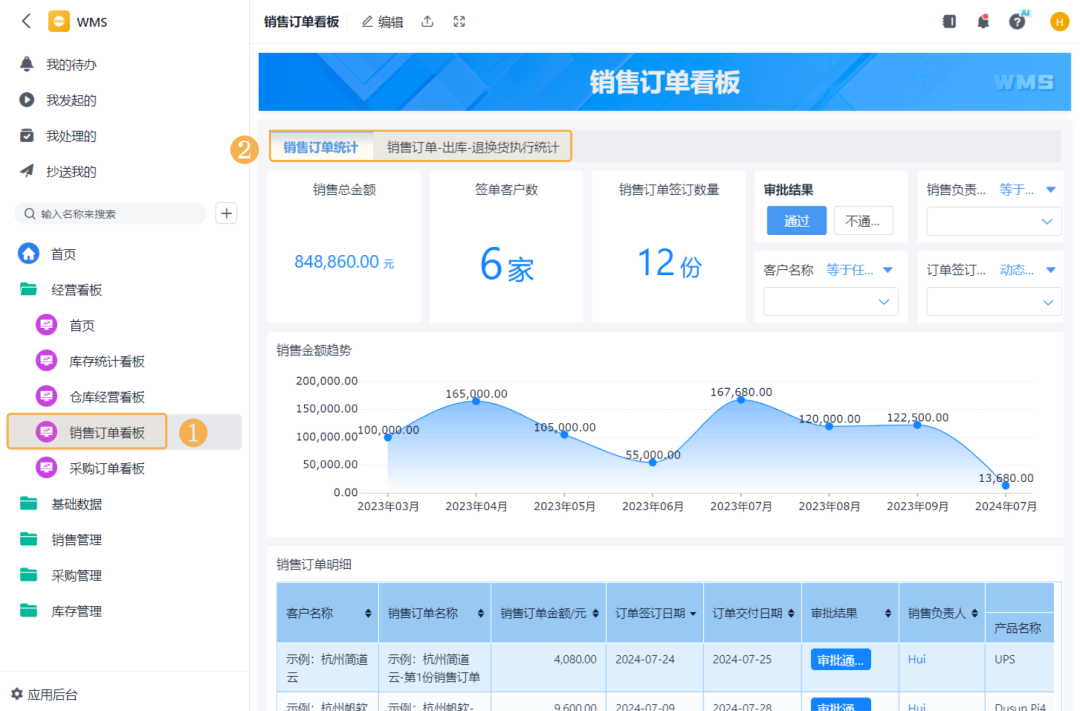Click the orange H user avatar
The width and height of the screenshot is (1080, 711).
pyautogui.click(x=1059, y=22)
